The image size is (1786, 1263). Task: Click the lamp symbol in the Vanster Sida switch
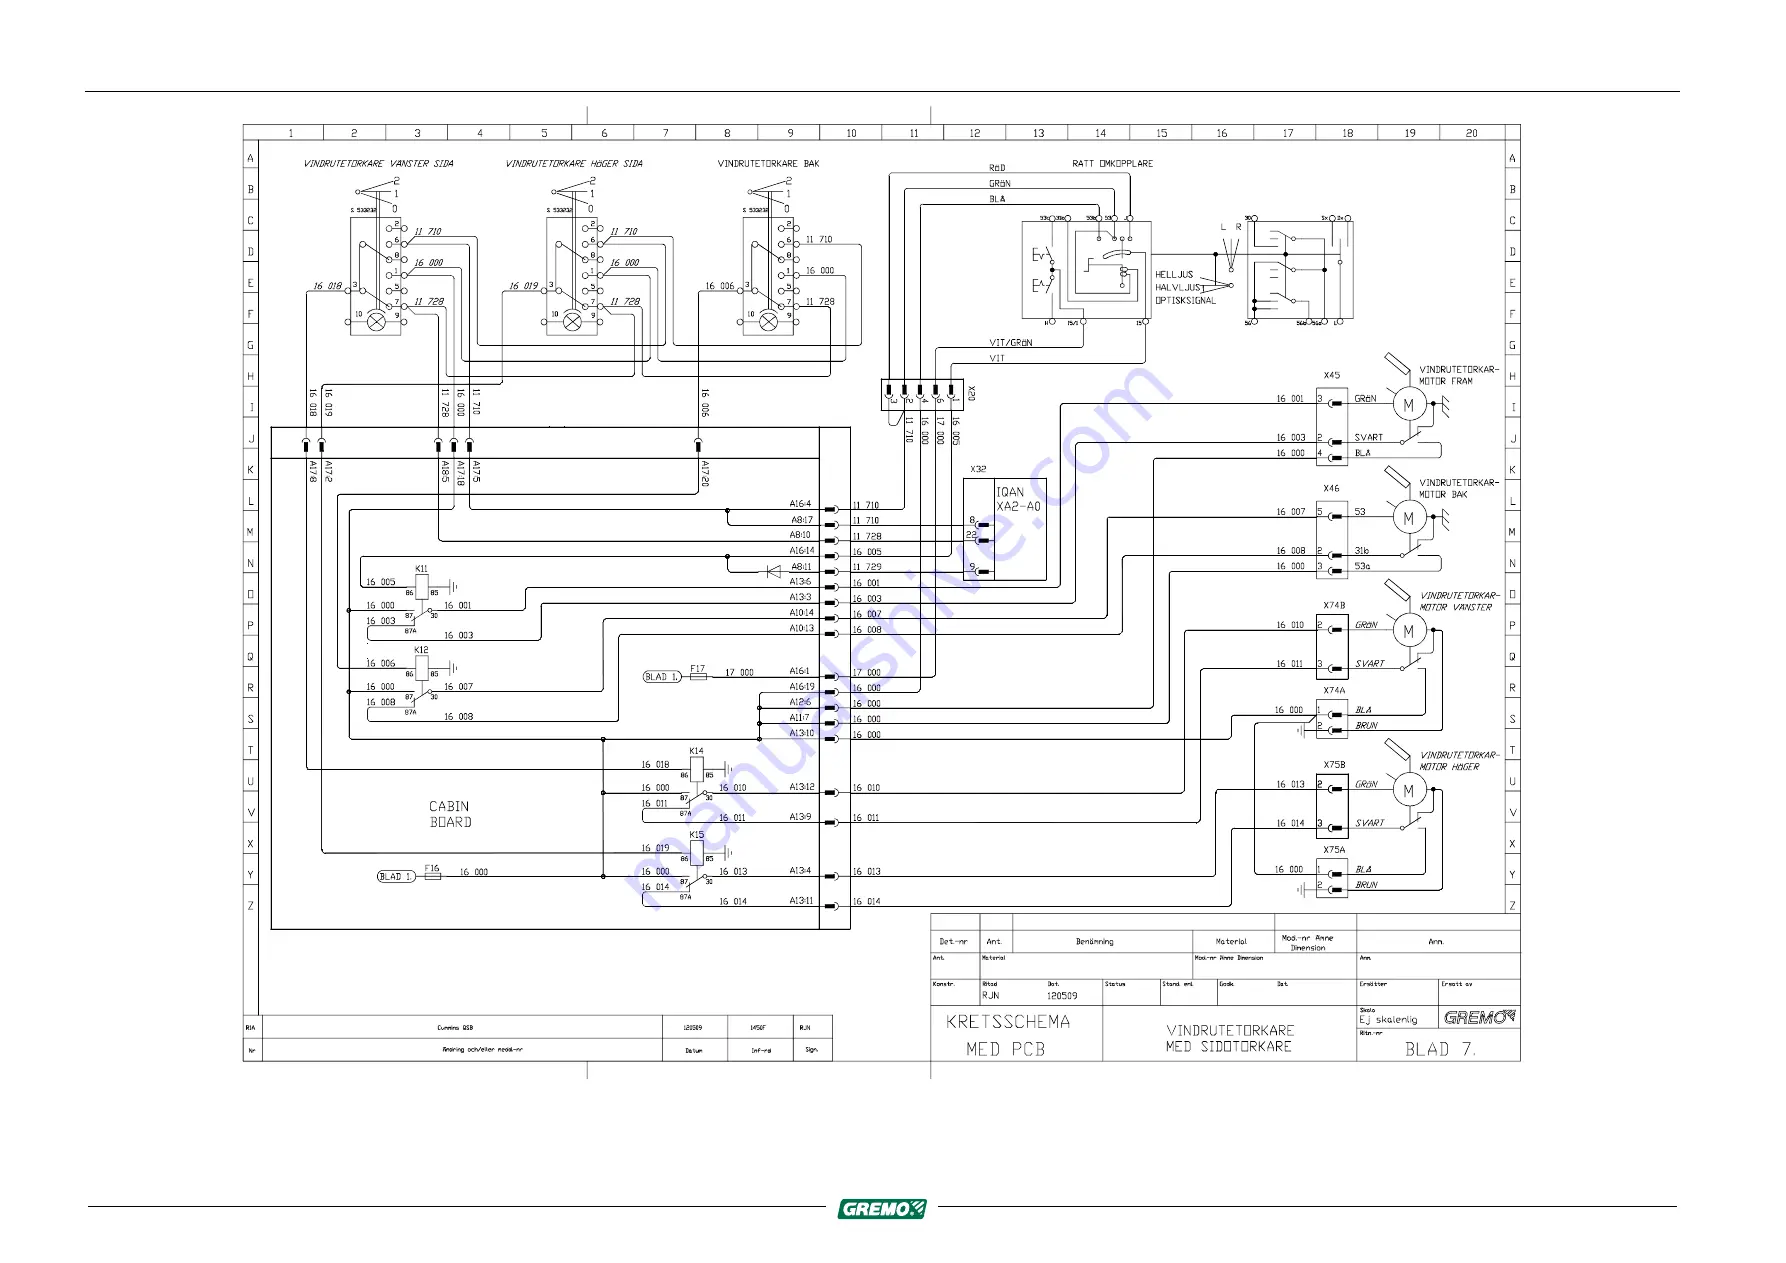(x=377, y=321)
